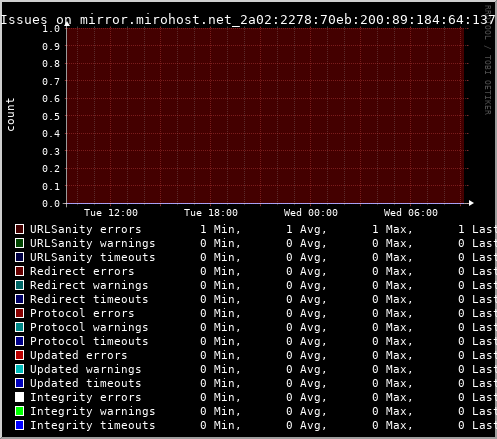
Task: Click the URLSanity errors color swatch
Action: point(20,229)
